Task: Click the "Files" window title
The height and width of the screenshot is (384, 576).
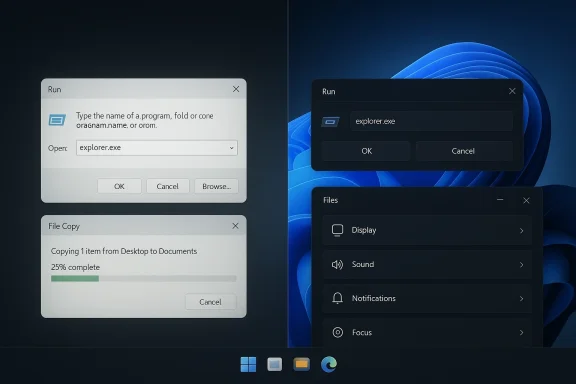Action: pyautogui.click(x=330, y=200)
